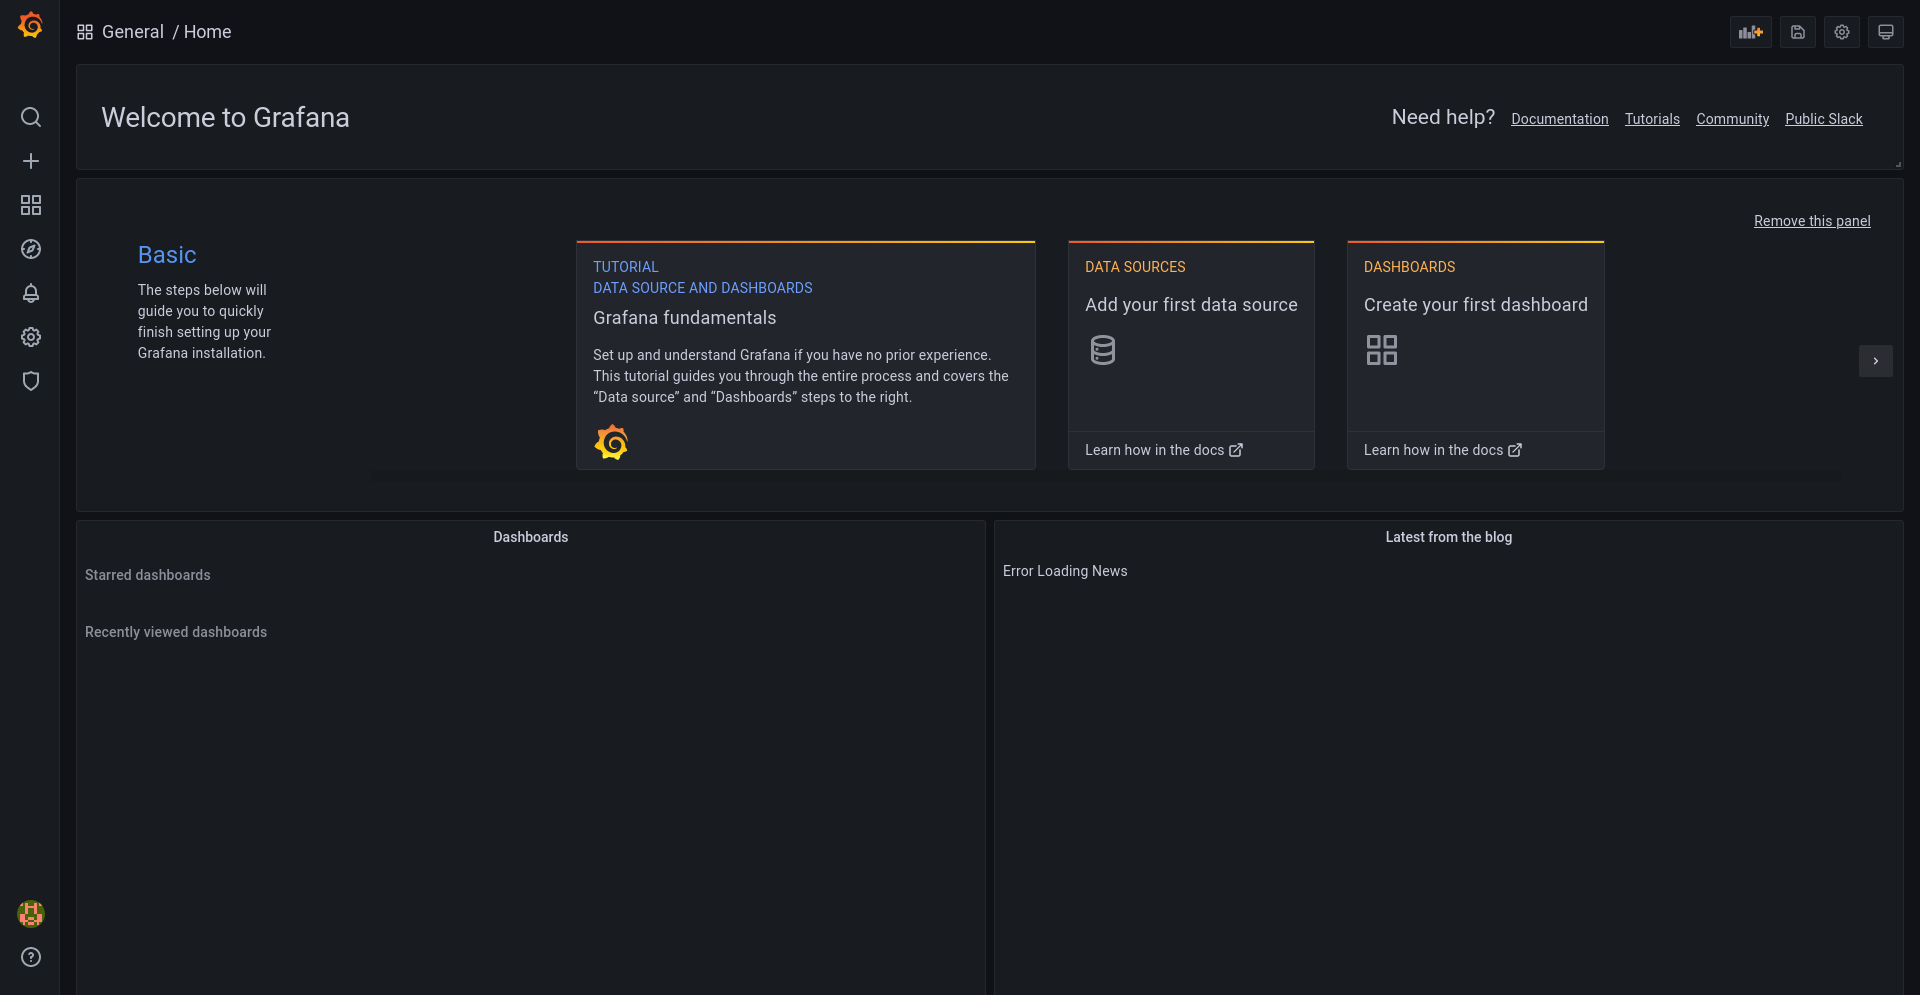Cycle view mode with monitor icon
Viewport: 1920px width, 995px height.
pyautogui.click(x=1885, y=32)
